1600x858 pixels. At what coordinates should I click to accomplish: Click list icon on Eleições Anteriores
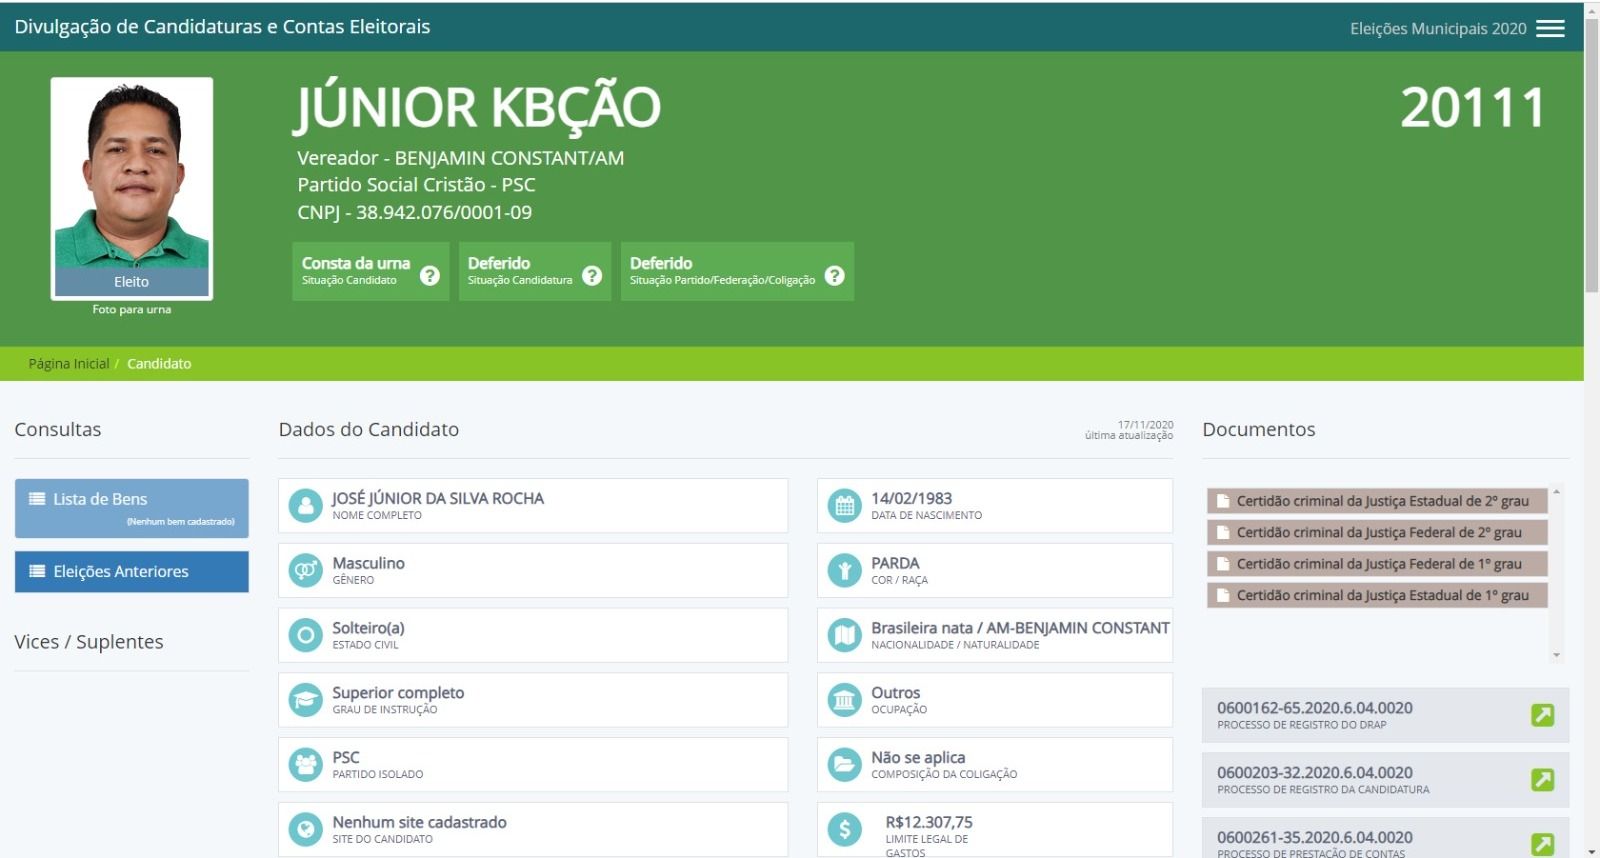tap(37, 571)
